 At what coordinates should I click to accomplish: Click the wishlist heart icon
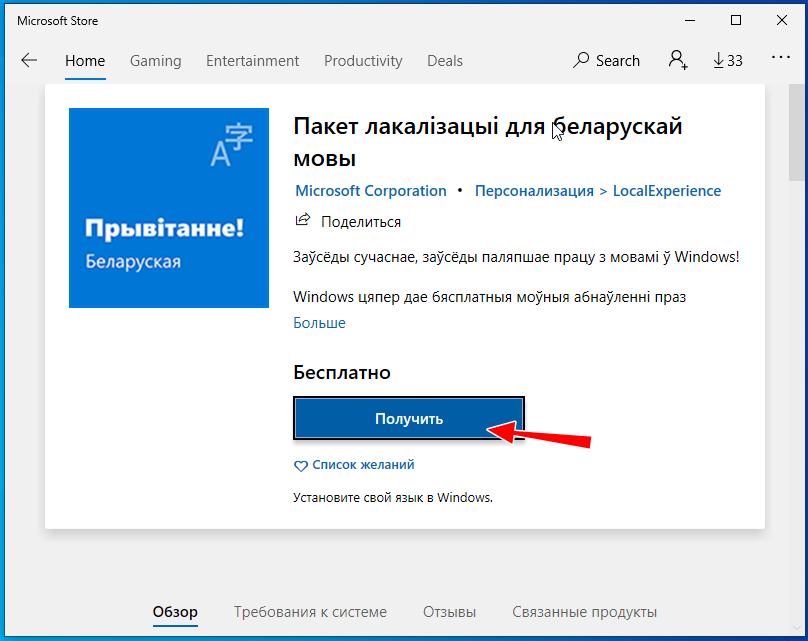click(300, 466)
